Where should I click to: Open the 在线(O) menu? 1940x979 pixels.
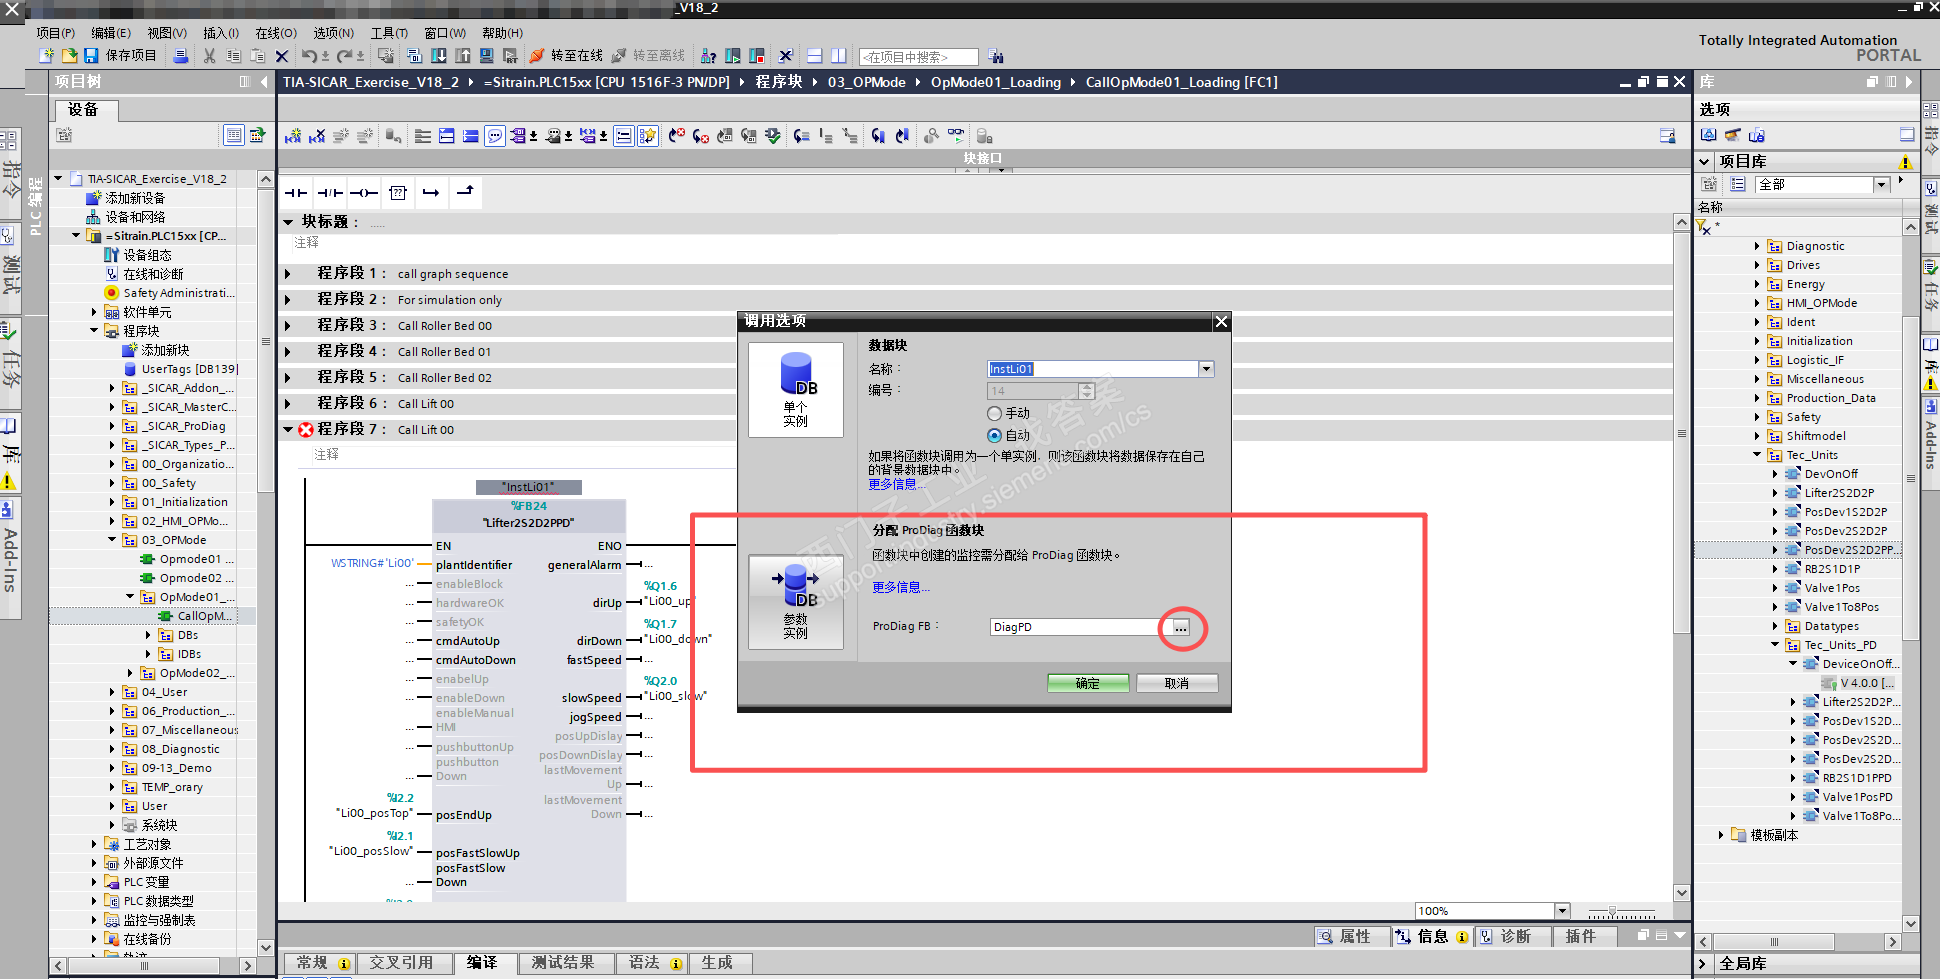276,33
